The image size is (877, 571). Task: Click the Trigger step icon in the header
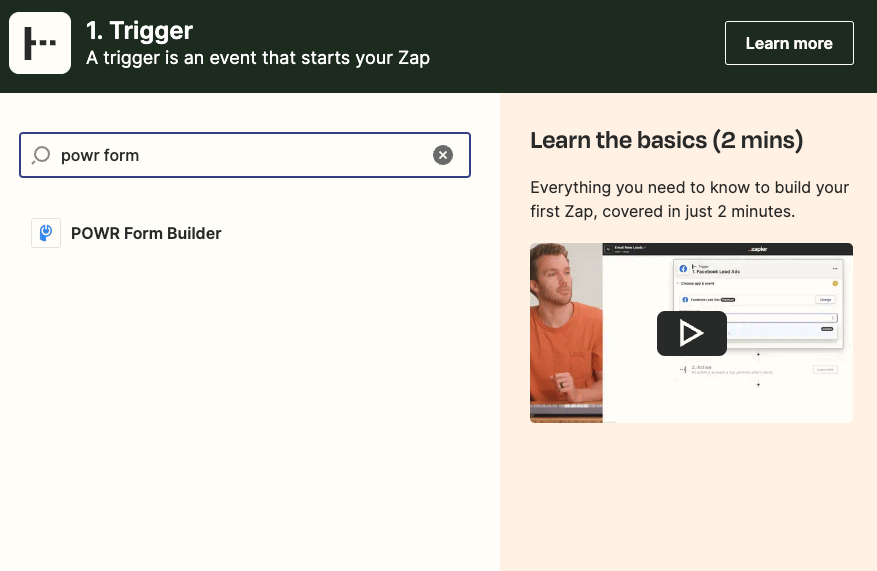pos(40,43)
